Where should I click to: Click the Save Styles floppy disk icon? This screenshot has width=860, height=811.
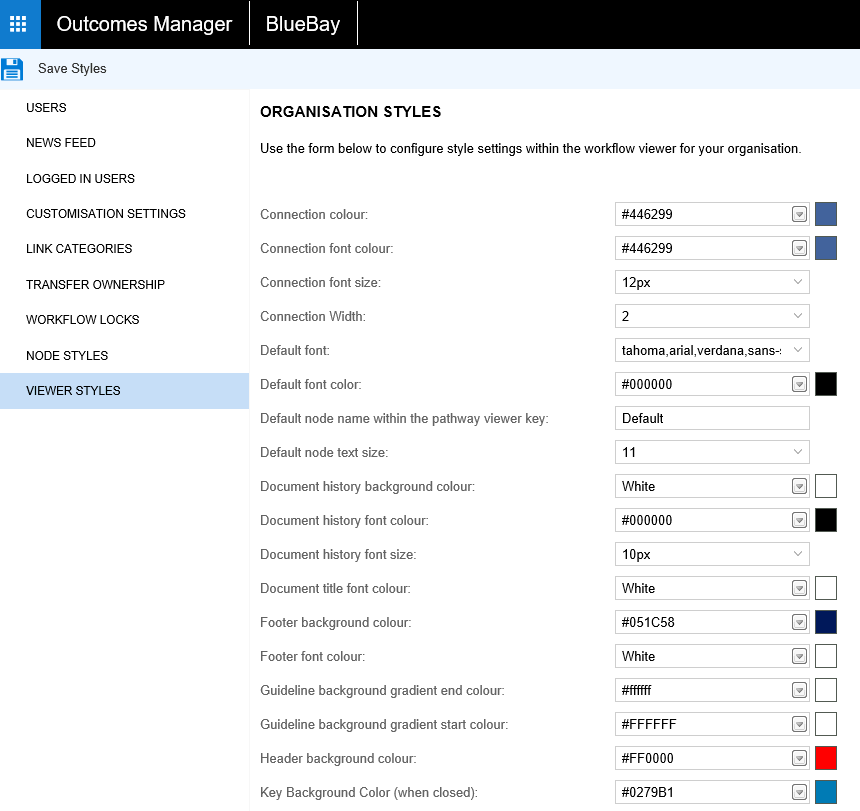point(12,69)
